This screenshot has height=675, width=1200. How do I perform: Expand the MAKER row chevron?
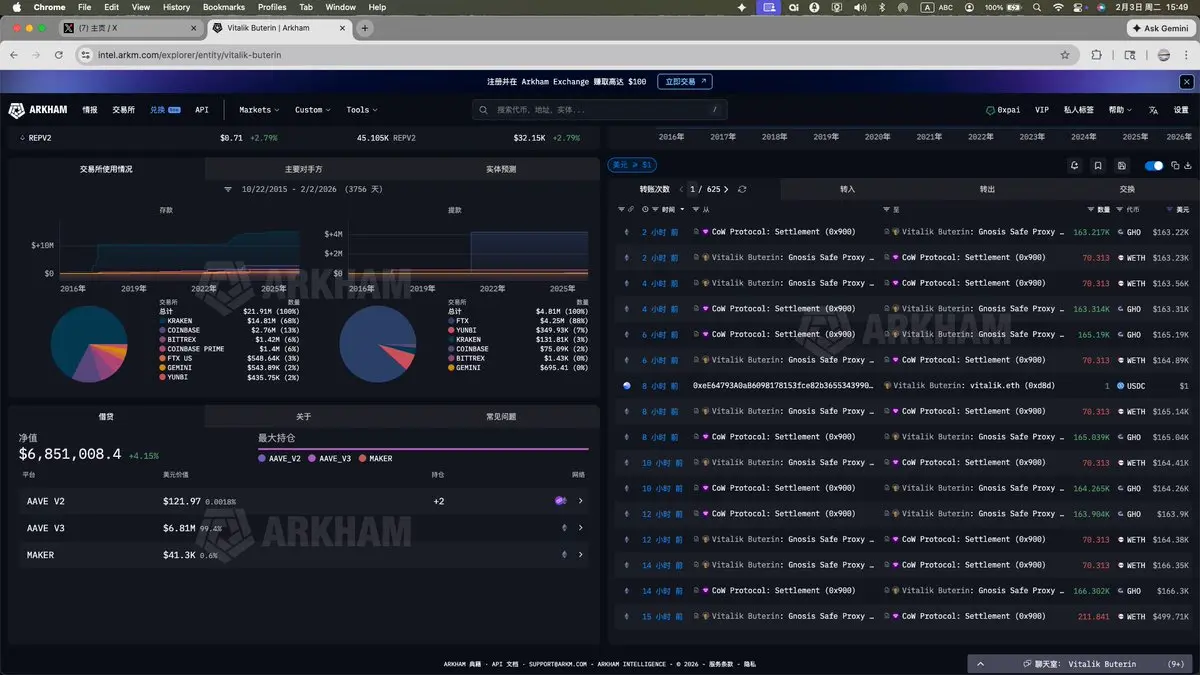[581, 555]
